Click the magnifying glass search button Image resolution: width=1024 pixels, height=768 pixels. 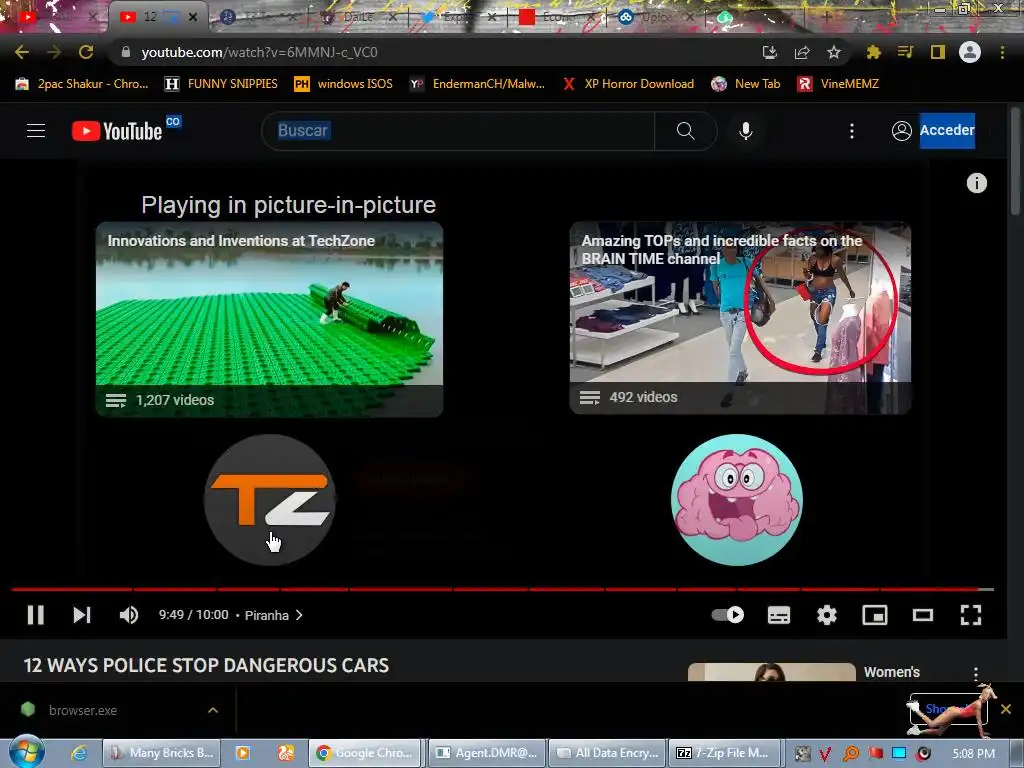[x=685, y=131]
